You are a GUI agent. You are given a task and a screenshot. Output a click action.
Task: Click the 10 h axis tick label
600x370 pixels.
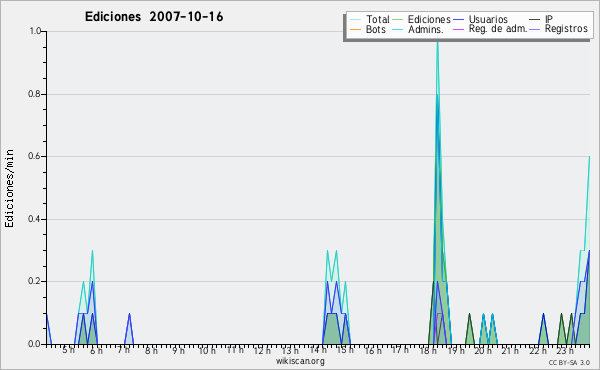click(207, 350)
